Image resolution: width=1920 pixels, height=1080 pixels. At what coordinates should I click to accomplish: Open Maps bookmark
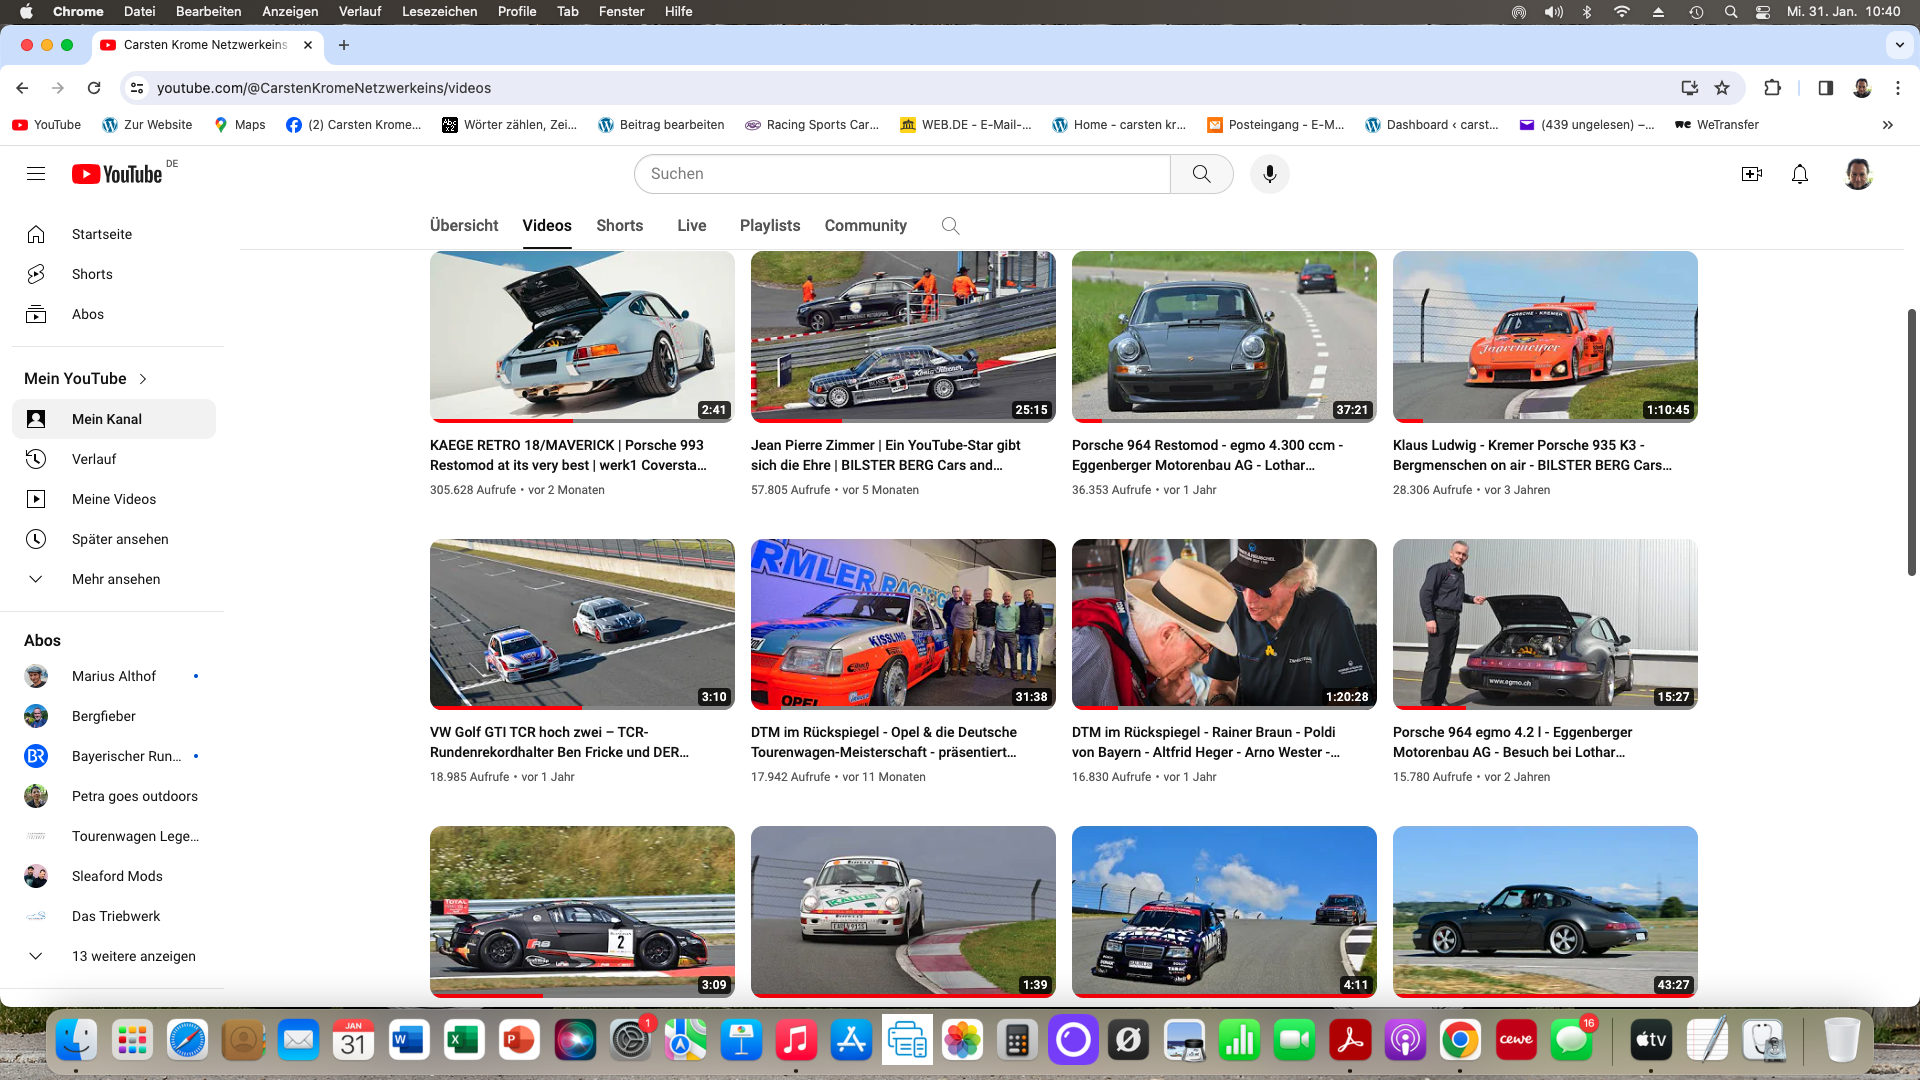tap(239, 125)
